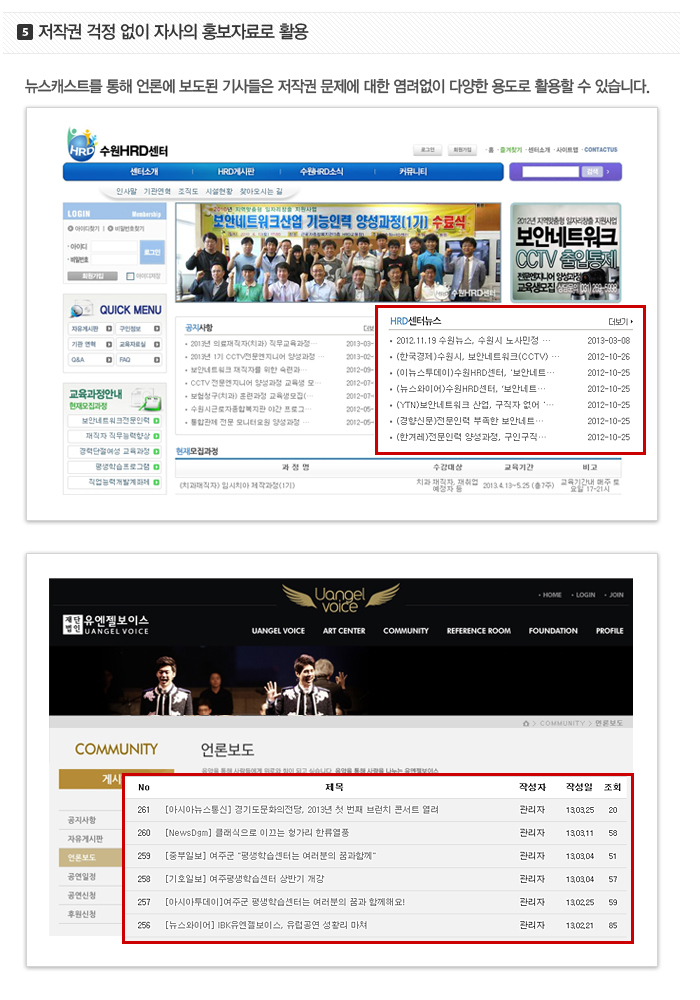Click the 즐겨찾기 top link
This screenshot has width=700, height=1000.
click(510, 150)
